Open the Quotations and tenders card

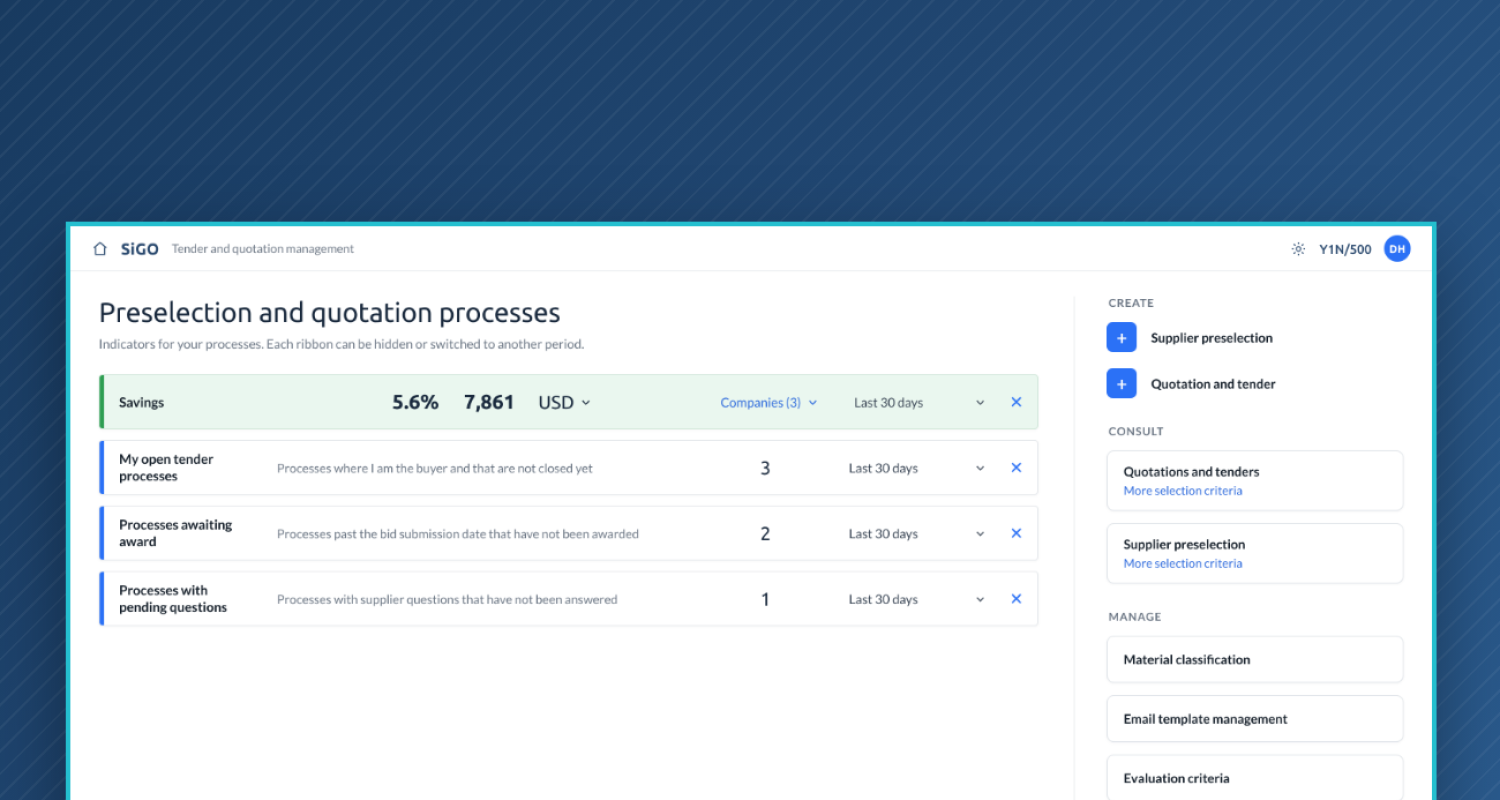[x=1255, y=480]
